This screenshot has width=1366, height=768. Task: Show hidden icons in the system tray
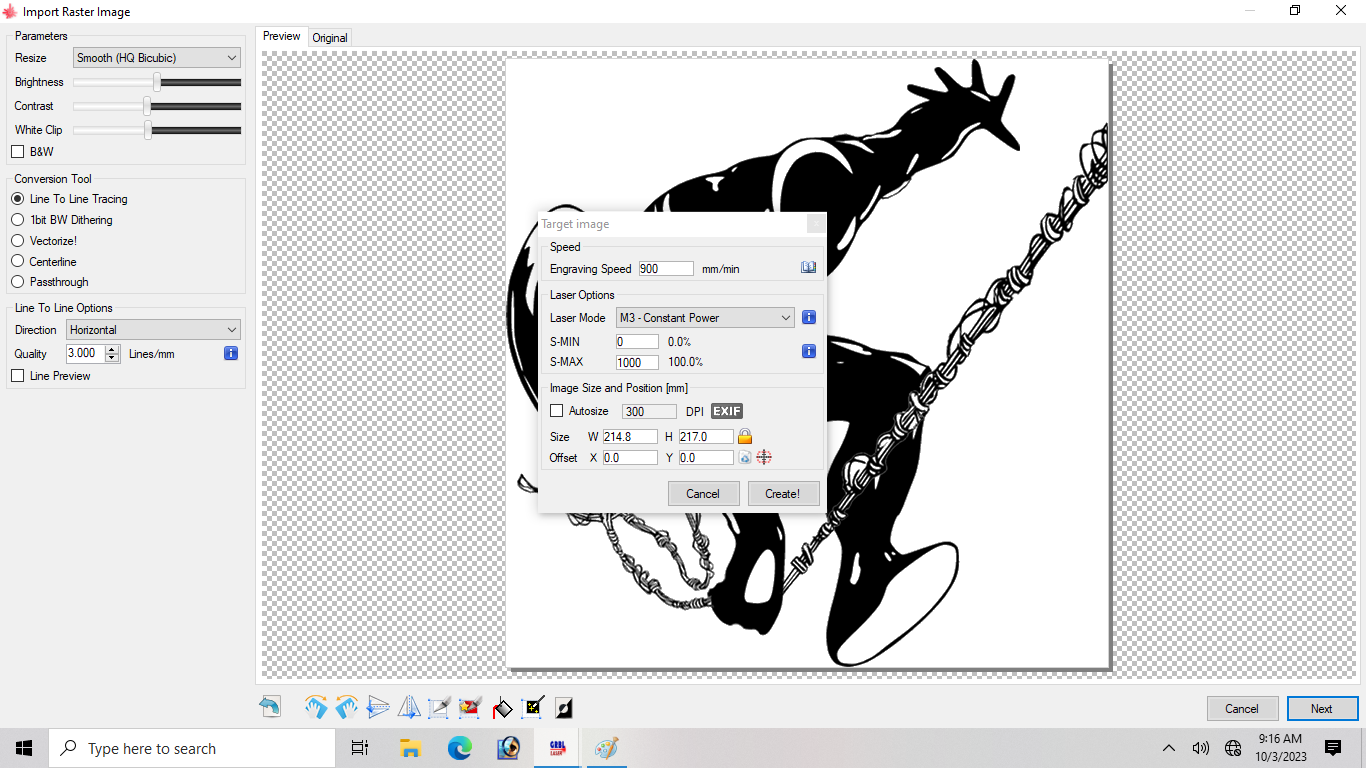point(1168,748)
